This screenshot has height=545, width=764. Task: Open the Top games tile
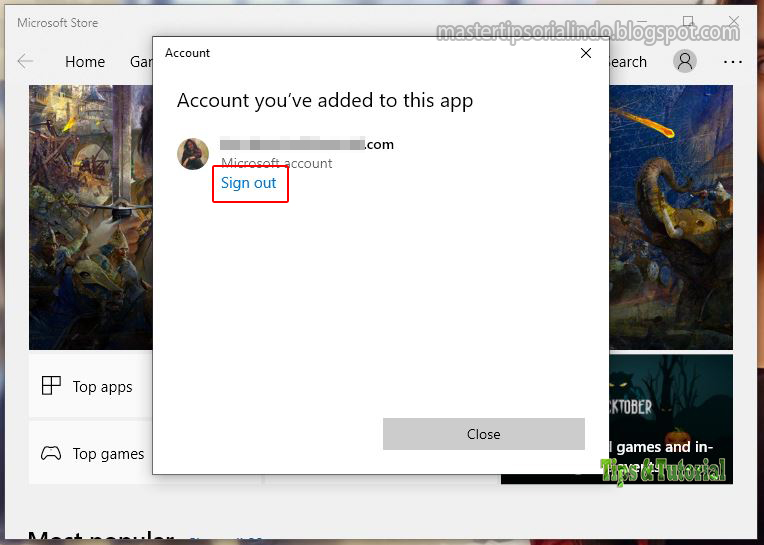click(x=91, y=453)
